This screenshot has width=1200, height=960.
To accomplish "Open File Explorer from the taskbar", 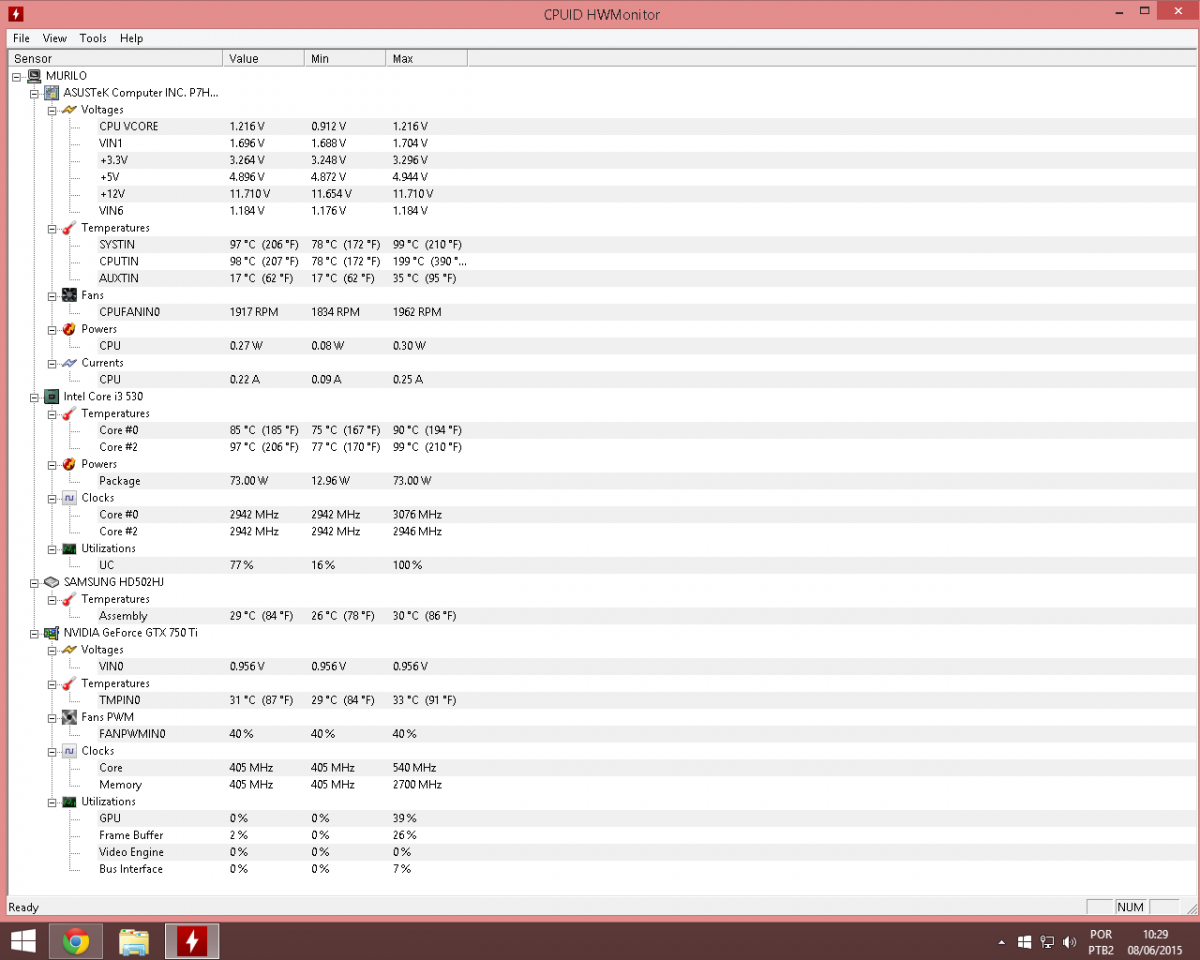I will click(134, 941).
